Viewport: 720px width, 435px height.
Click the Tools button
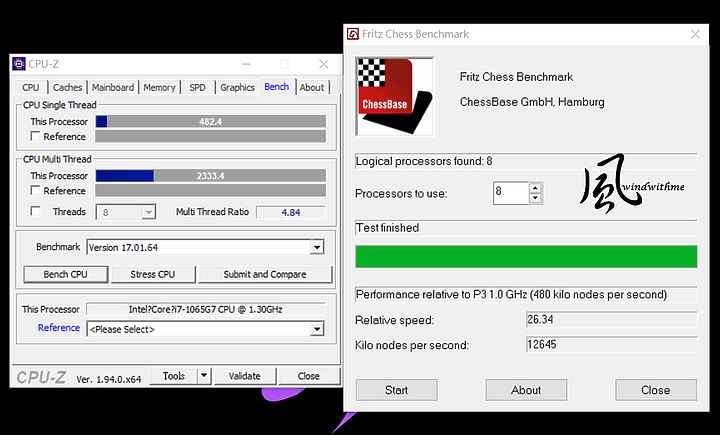(174, 376)
